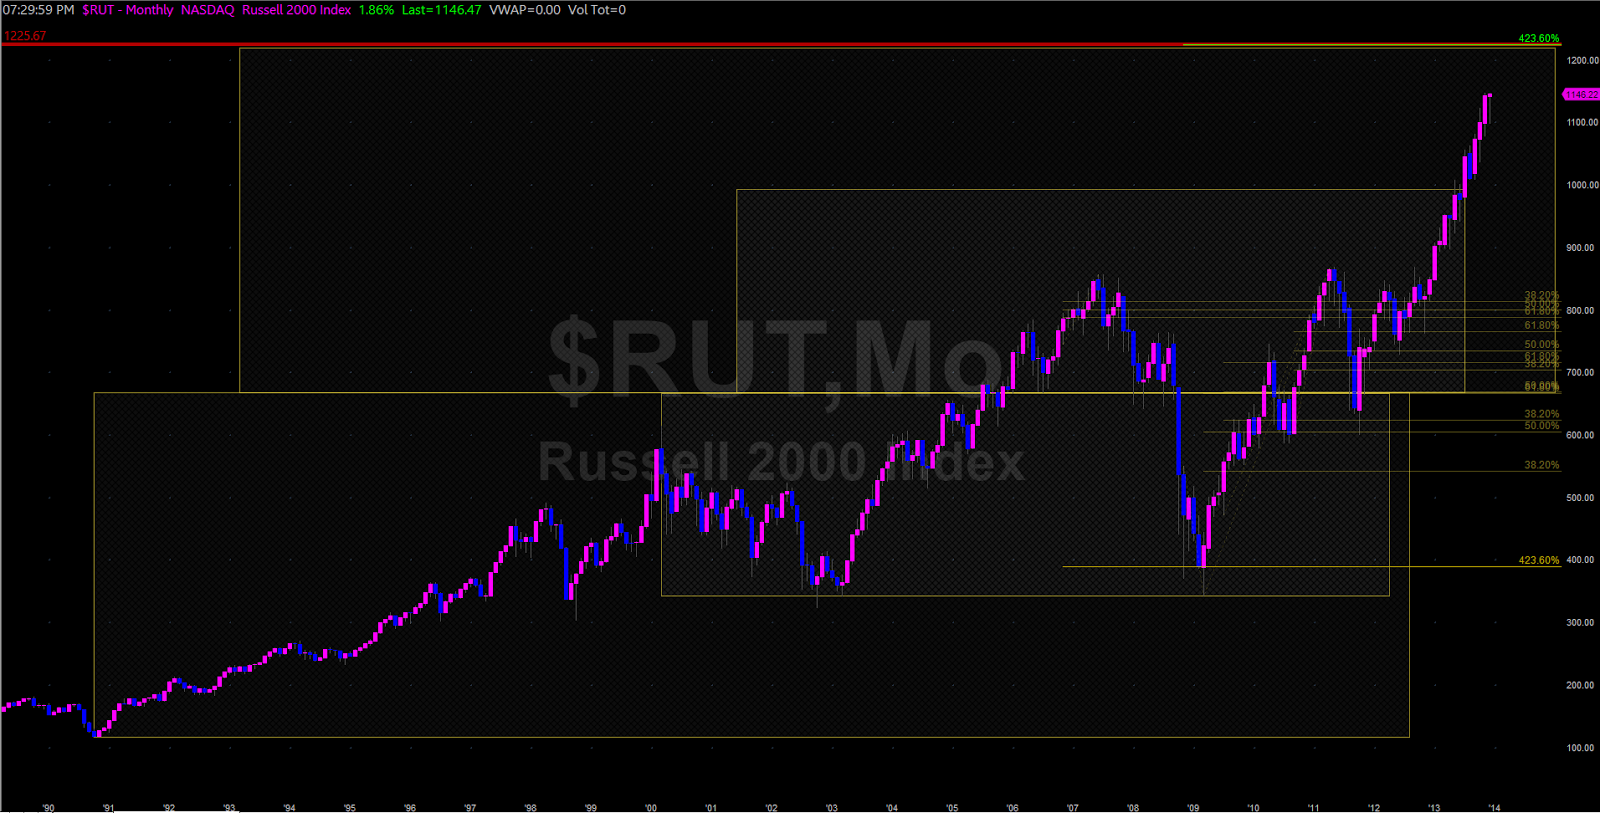Click the 500.00 price axis label
The height and width of the screenshot is (813, 1600).
1582,498
